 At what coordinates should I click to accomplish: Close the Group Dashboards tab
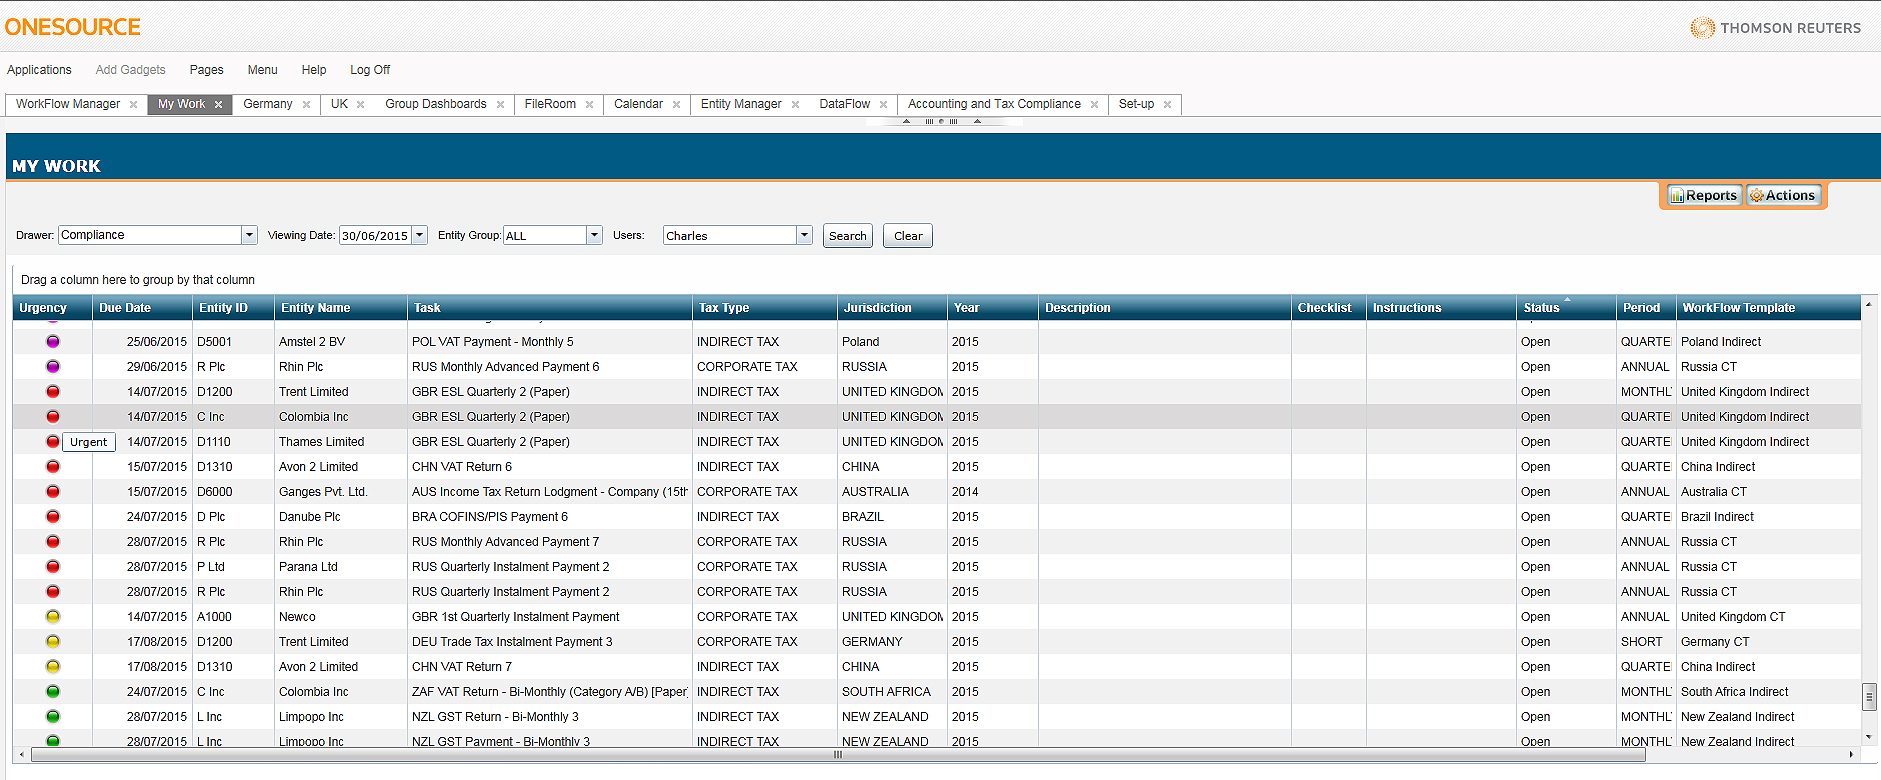tap(500, 105)
